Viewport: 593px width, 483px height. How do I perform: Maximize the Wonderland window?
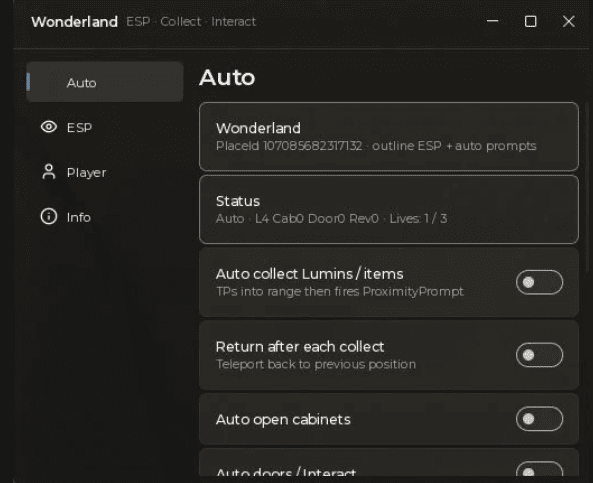pyautogui.click(x=531, y=22)
